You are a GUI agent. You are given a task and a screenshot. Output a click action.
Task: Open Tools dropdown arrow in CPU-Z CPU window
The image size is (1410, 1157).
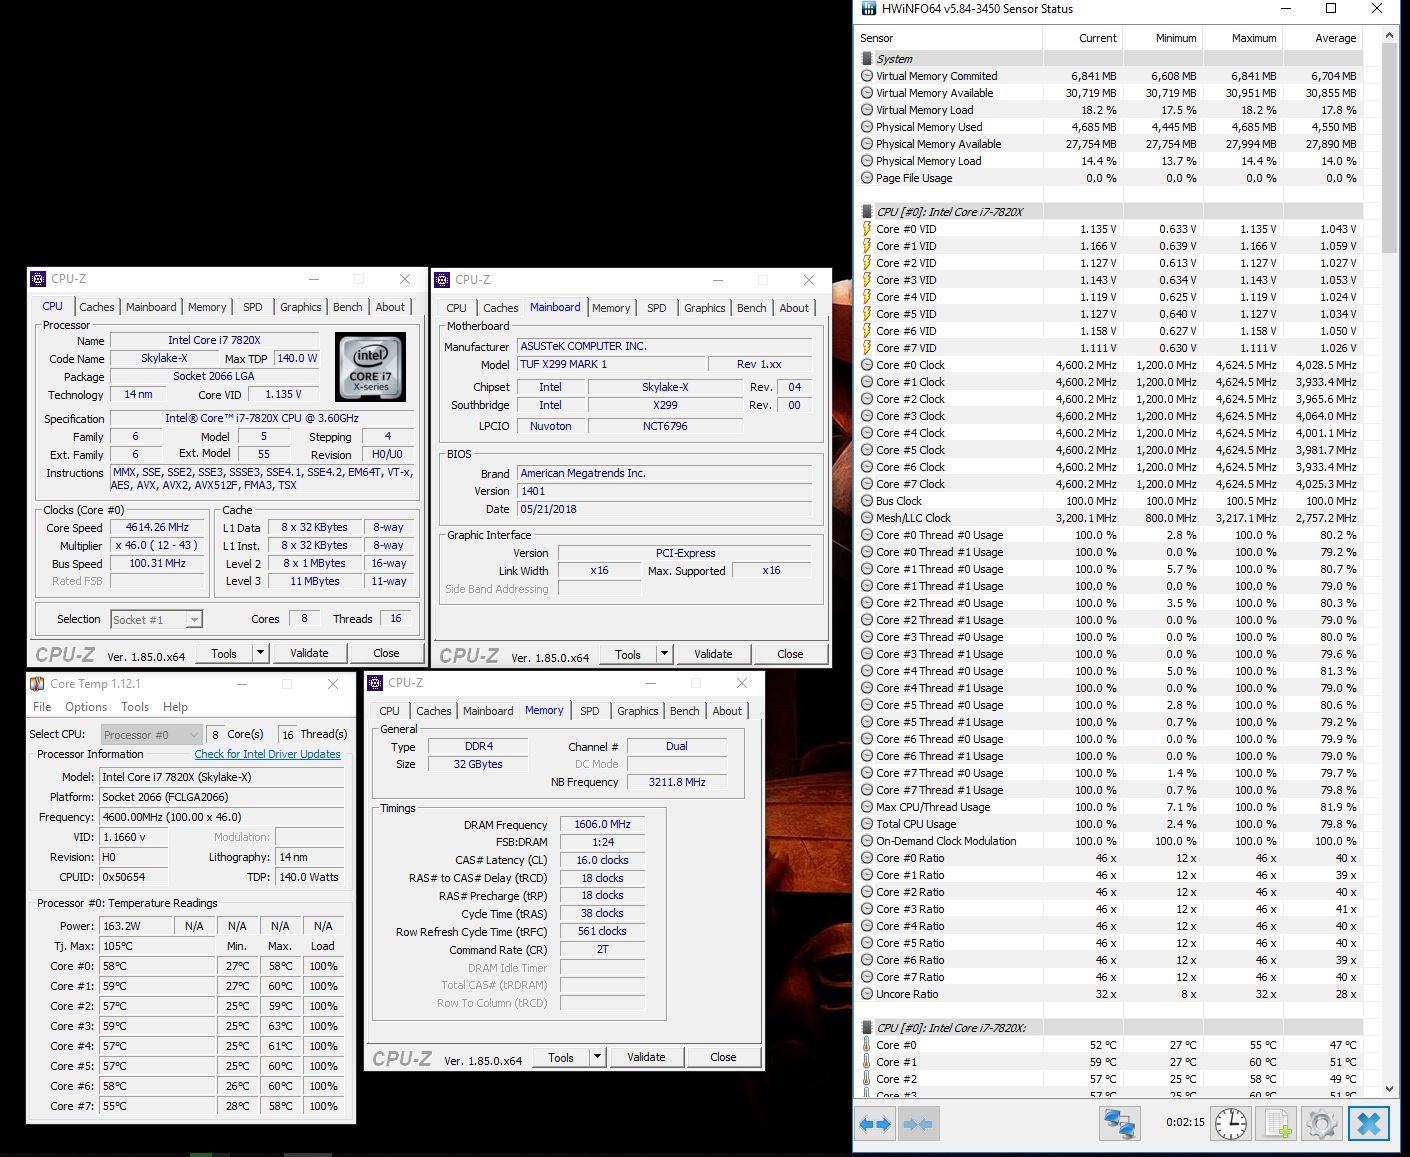pyautogui.click(x=260, y=653)
